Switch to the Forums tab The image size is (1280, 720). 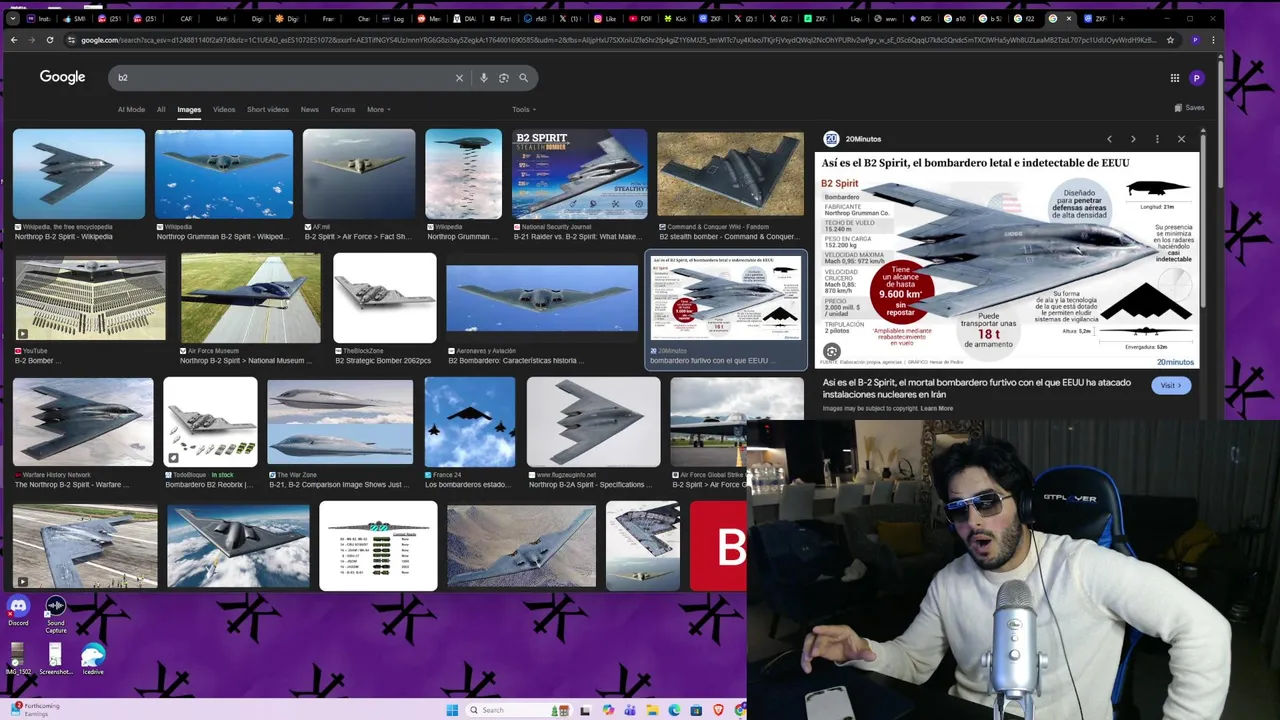tap(343, 109)
